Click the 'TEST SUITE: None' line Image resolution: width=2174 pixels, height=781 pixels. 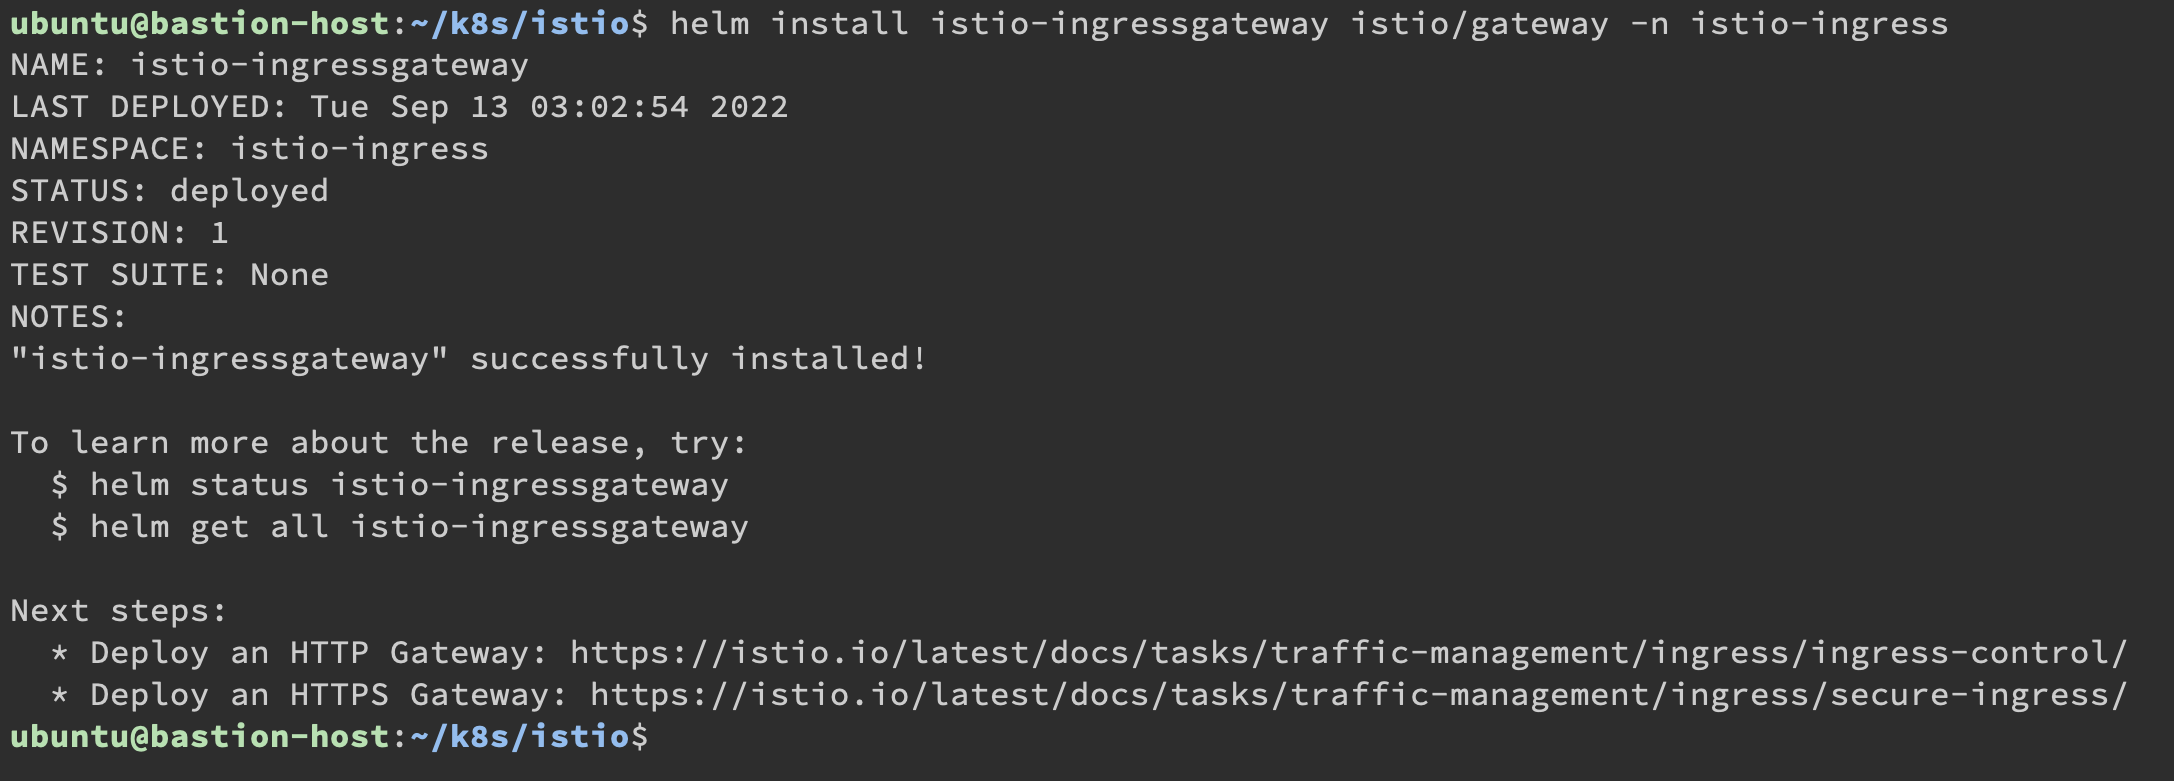pyautogui.click(x=169, y=275)
